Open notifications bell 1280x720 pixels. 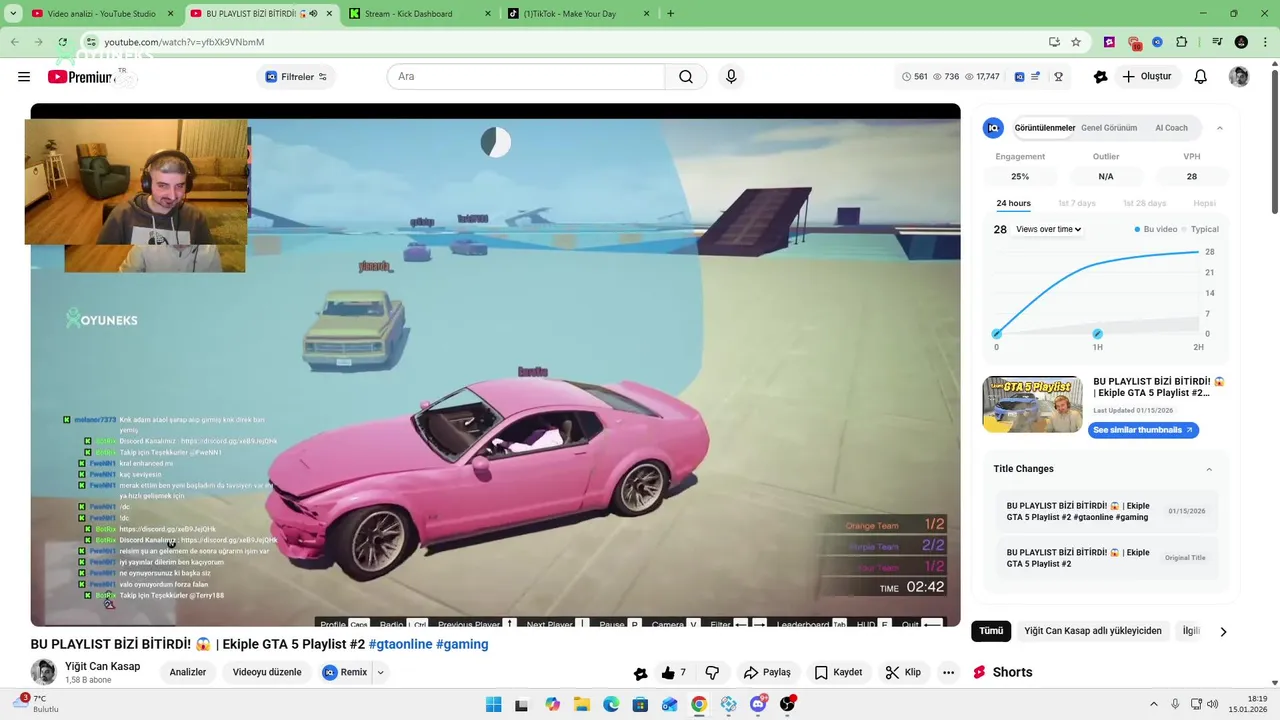click(1201, 77)
